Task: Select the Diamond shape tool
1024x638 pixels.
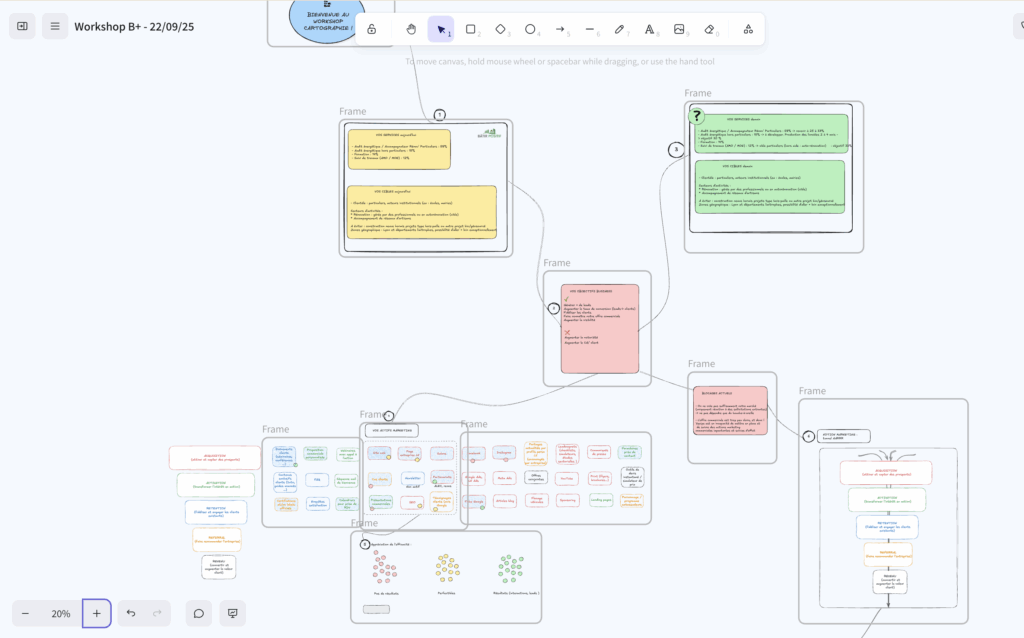Action: 500,30
